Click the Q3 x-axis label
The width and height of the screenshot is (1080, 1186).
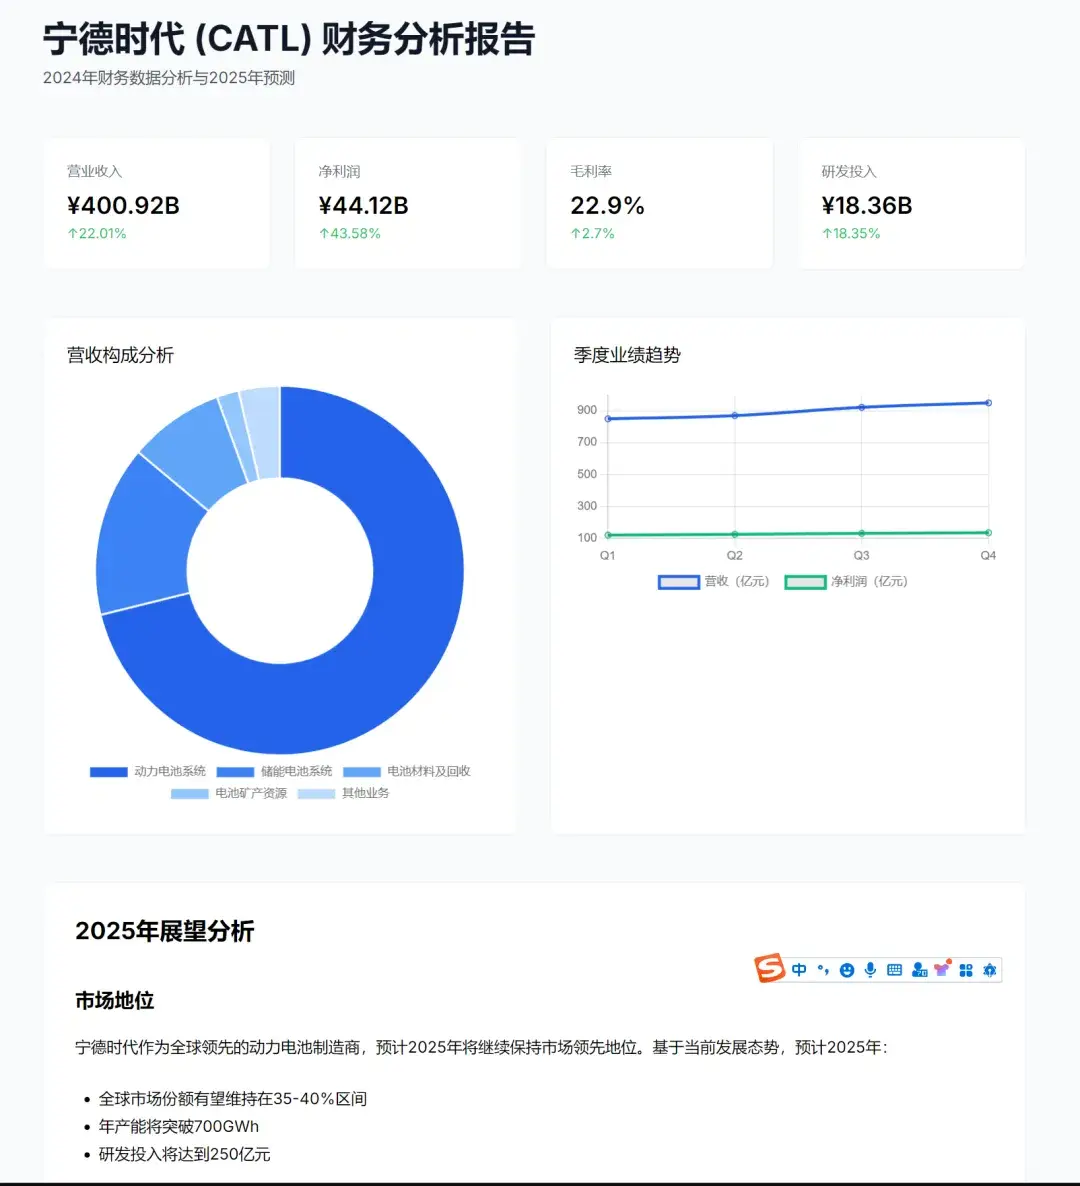pos(861,555)
